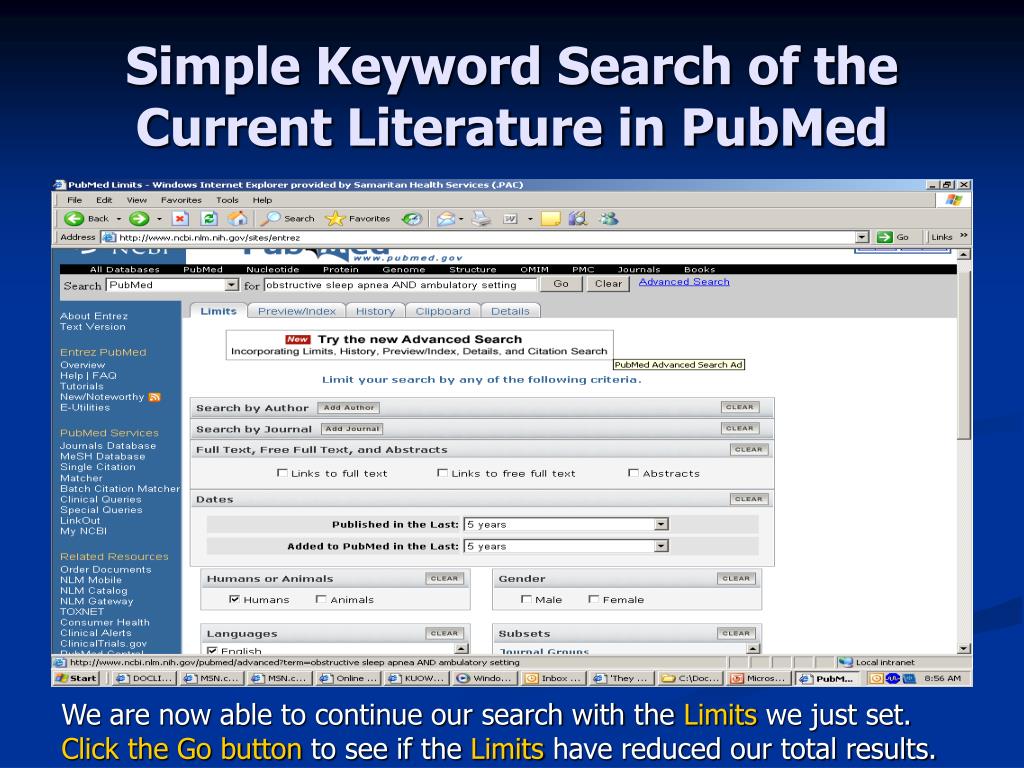Viewport: 1024px width, 768px height.
Task: Open the Start menu button
Action: point(77,678)
